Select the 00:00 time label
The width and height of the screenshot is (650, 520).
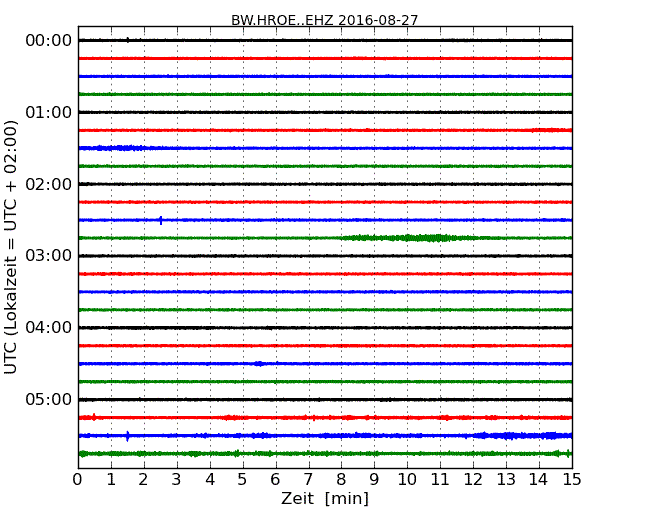[x=49, y=41]
